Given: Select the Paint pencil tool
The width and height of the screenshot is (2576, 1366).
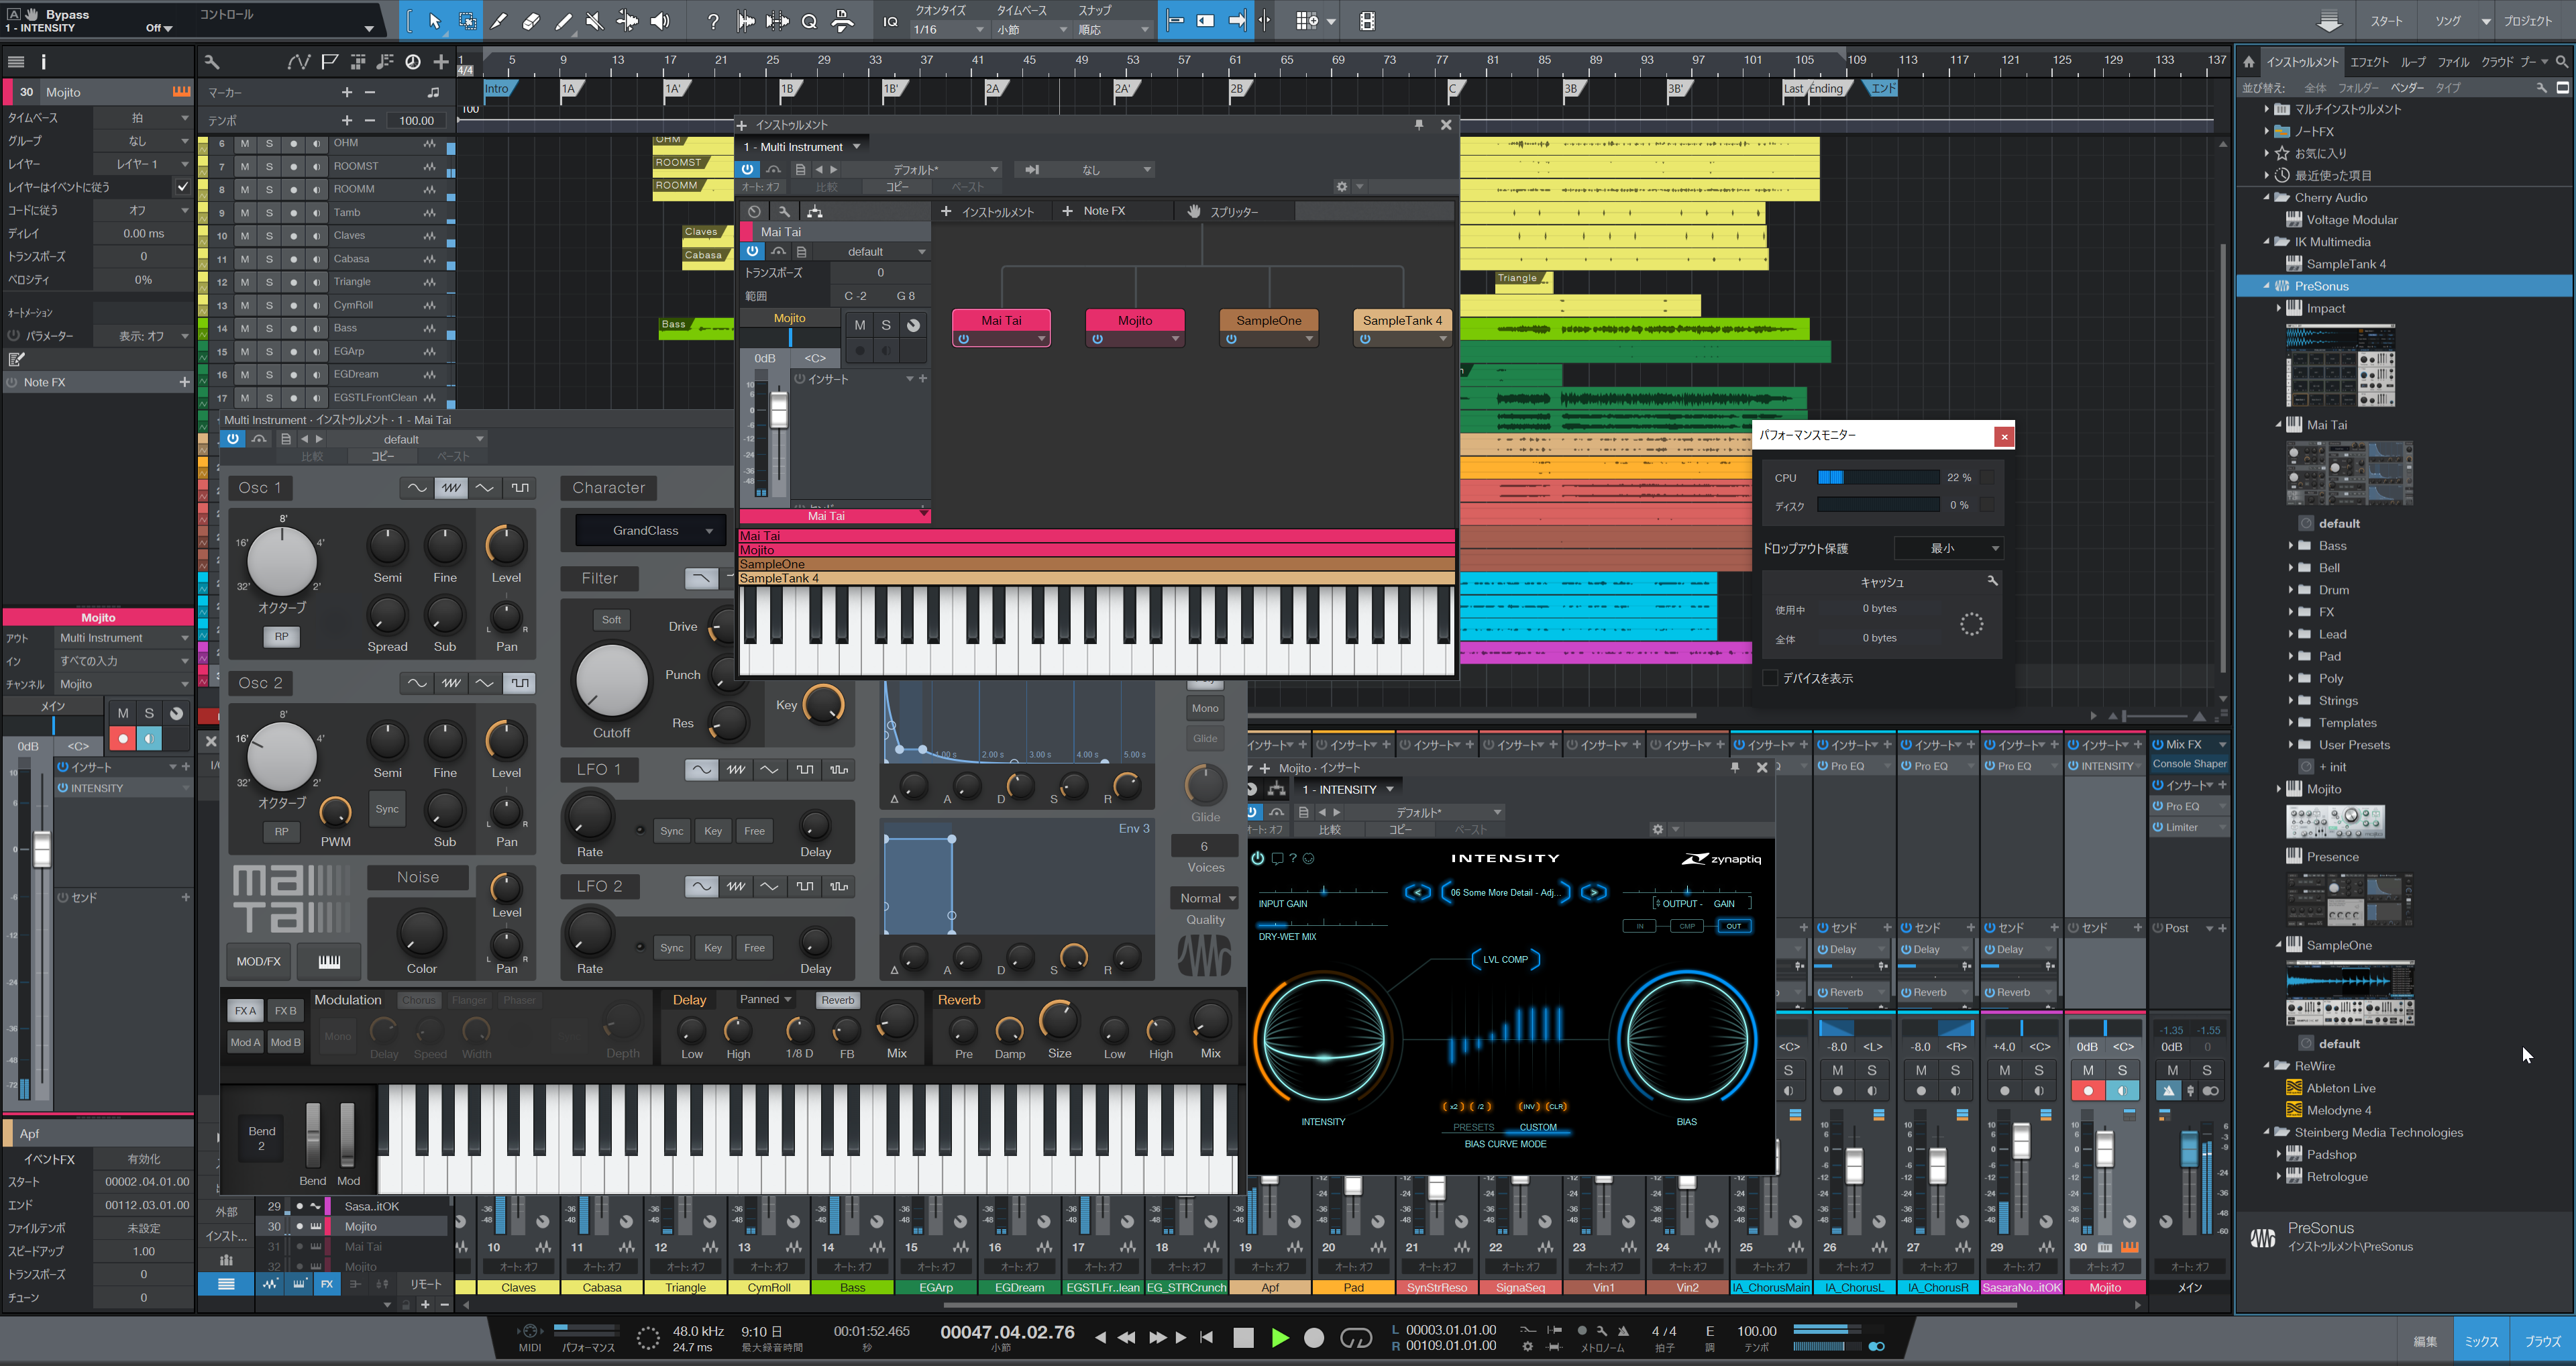Looking at the screenshot, I should coord(563,20).
